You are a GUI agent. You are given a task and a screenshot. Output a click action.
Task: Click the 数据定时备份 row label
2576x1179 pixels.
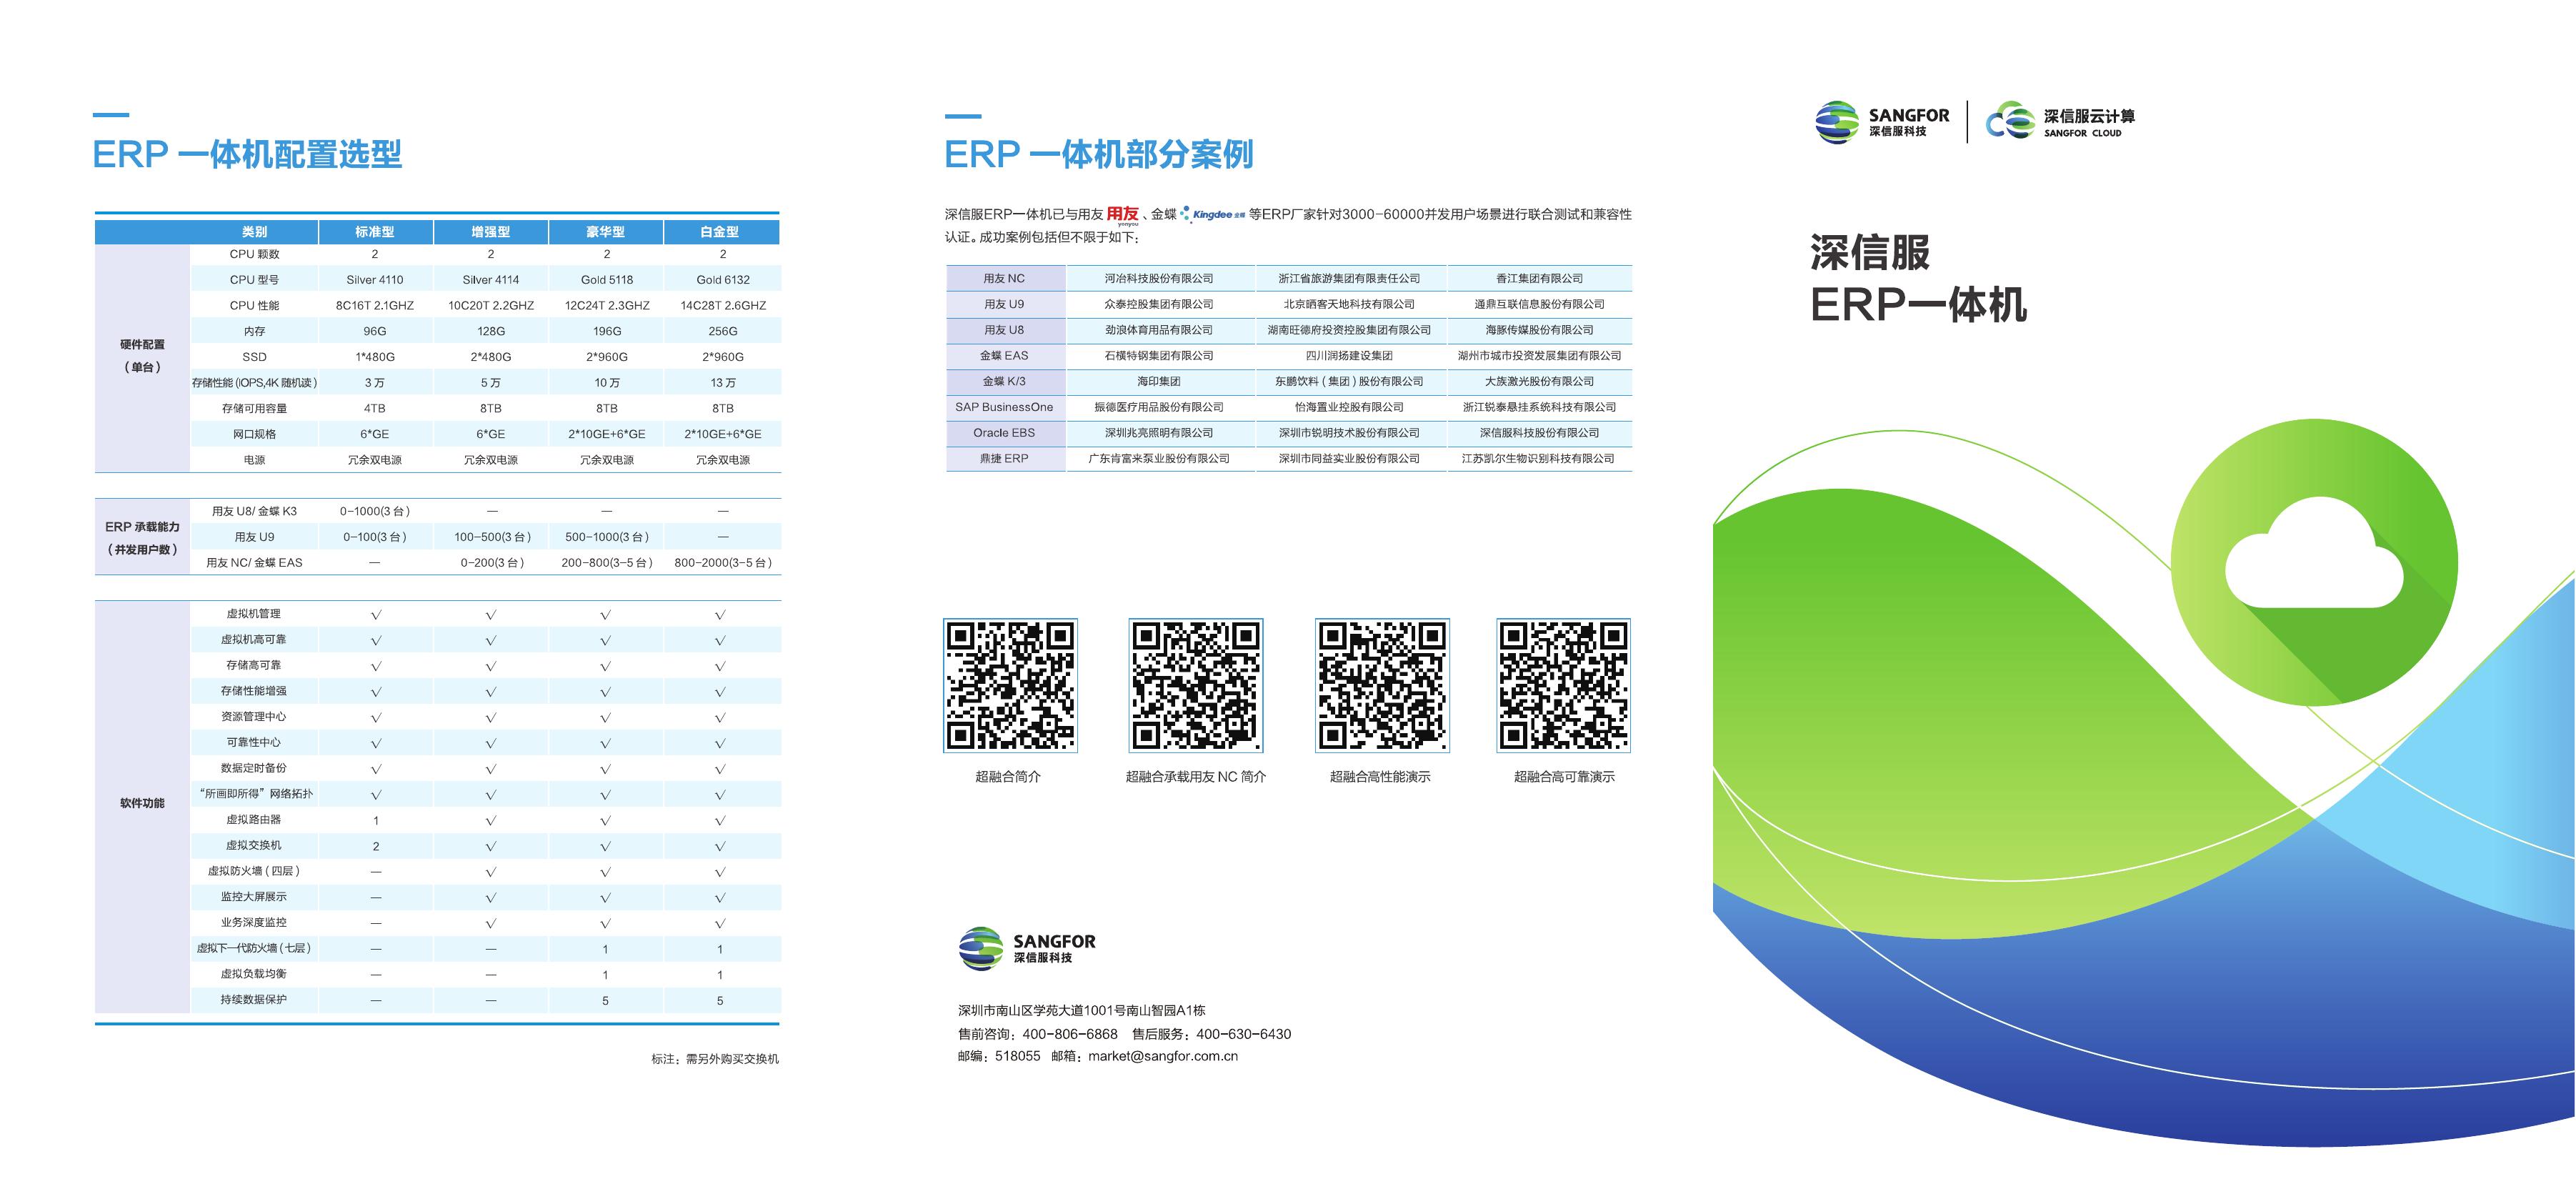click(254, 768)
